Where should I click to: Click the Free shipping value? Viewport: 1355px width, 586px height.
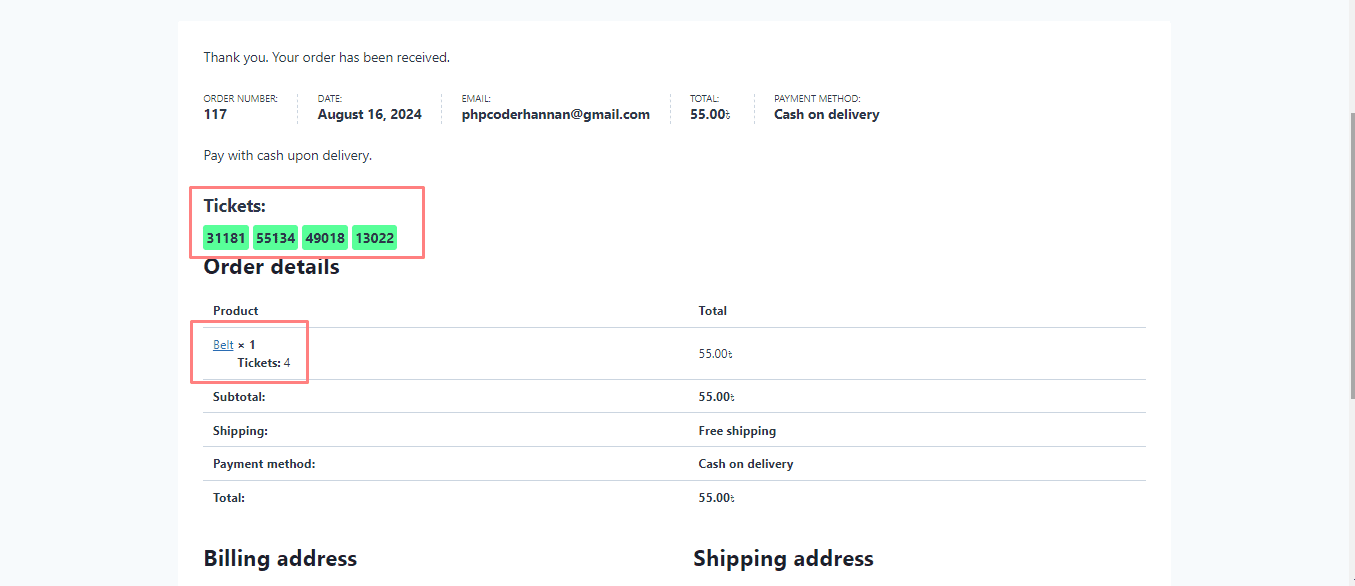pos(737,431)
